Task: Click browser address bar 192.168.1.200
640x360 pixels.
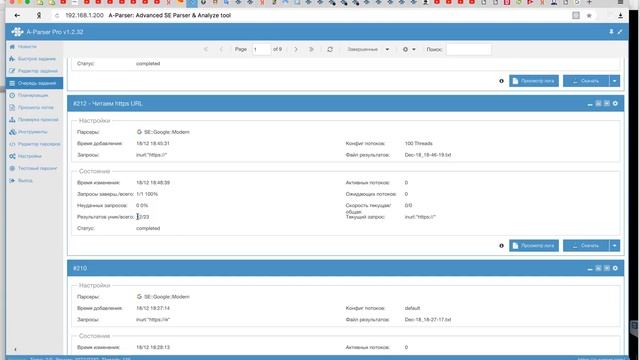Action: 84,16
